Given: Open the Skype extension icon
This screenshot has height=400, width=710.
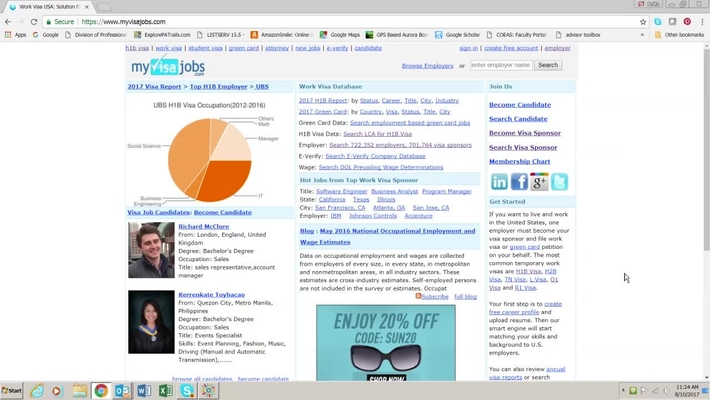Looking at the screenshot, I should [x=657, y=22].
